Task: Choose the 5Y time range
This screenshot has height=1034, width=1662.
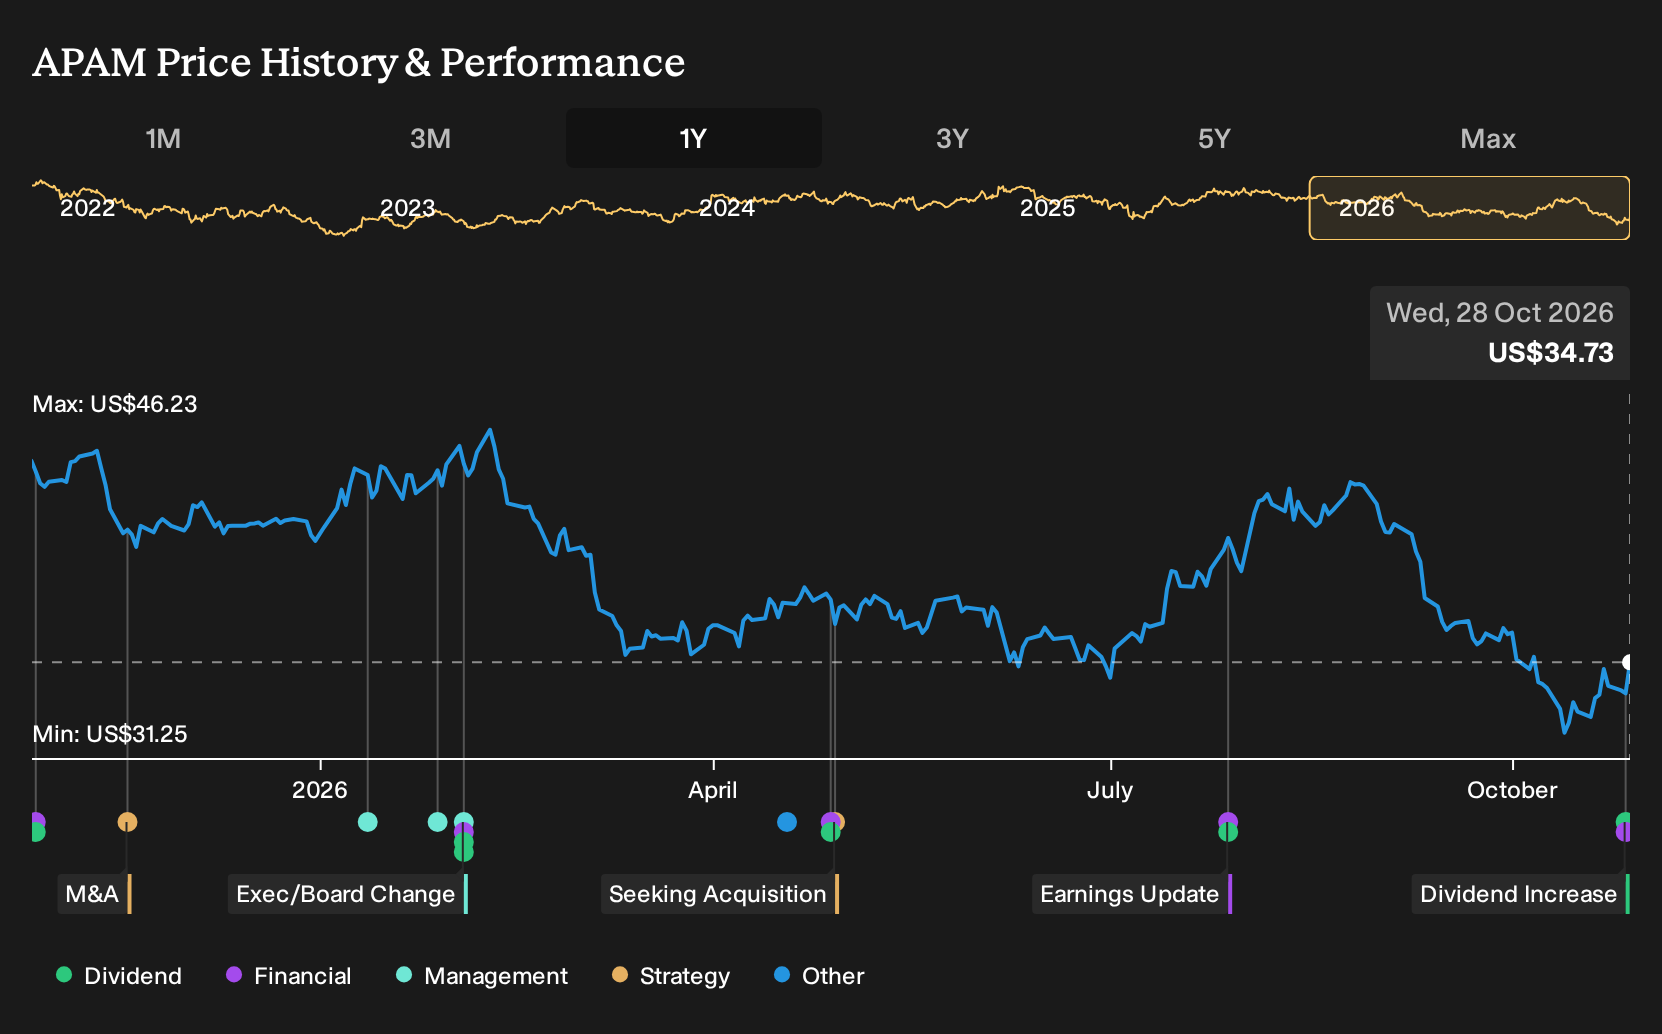Action: click(x=1213, y=138)
